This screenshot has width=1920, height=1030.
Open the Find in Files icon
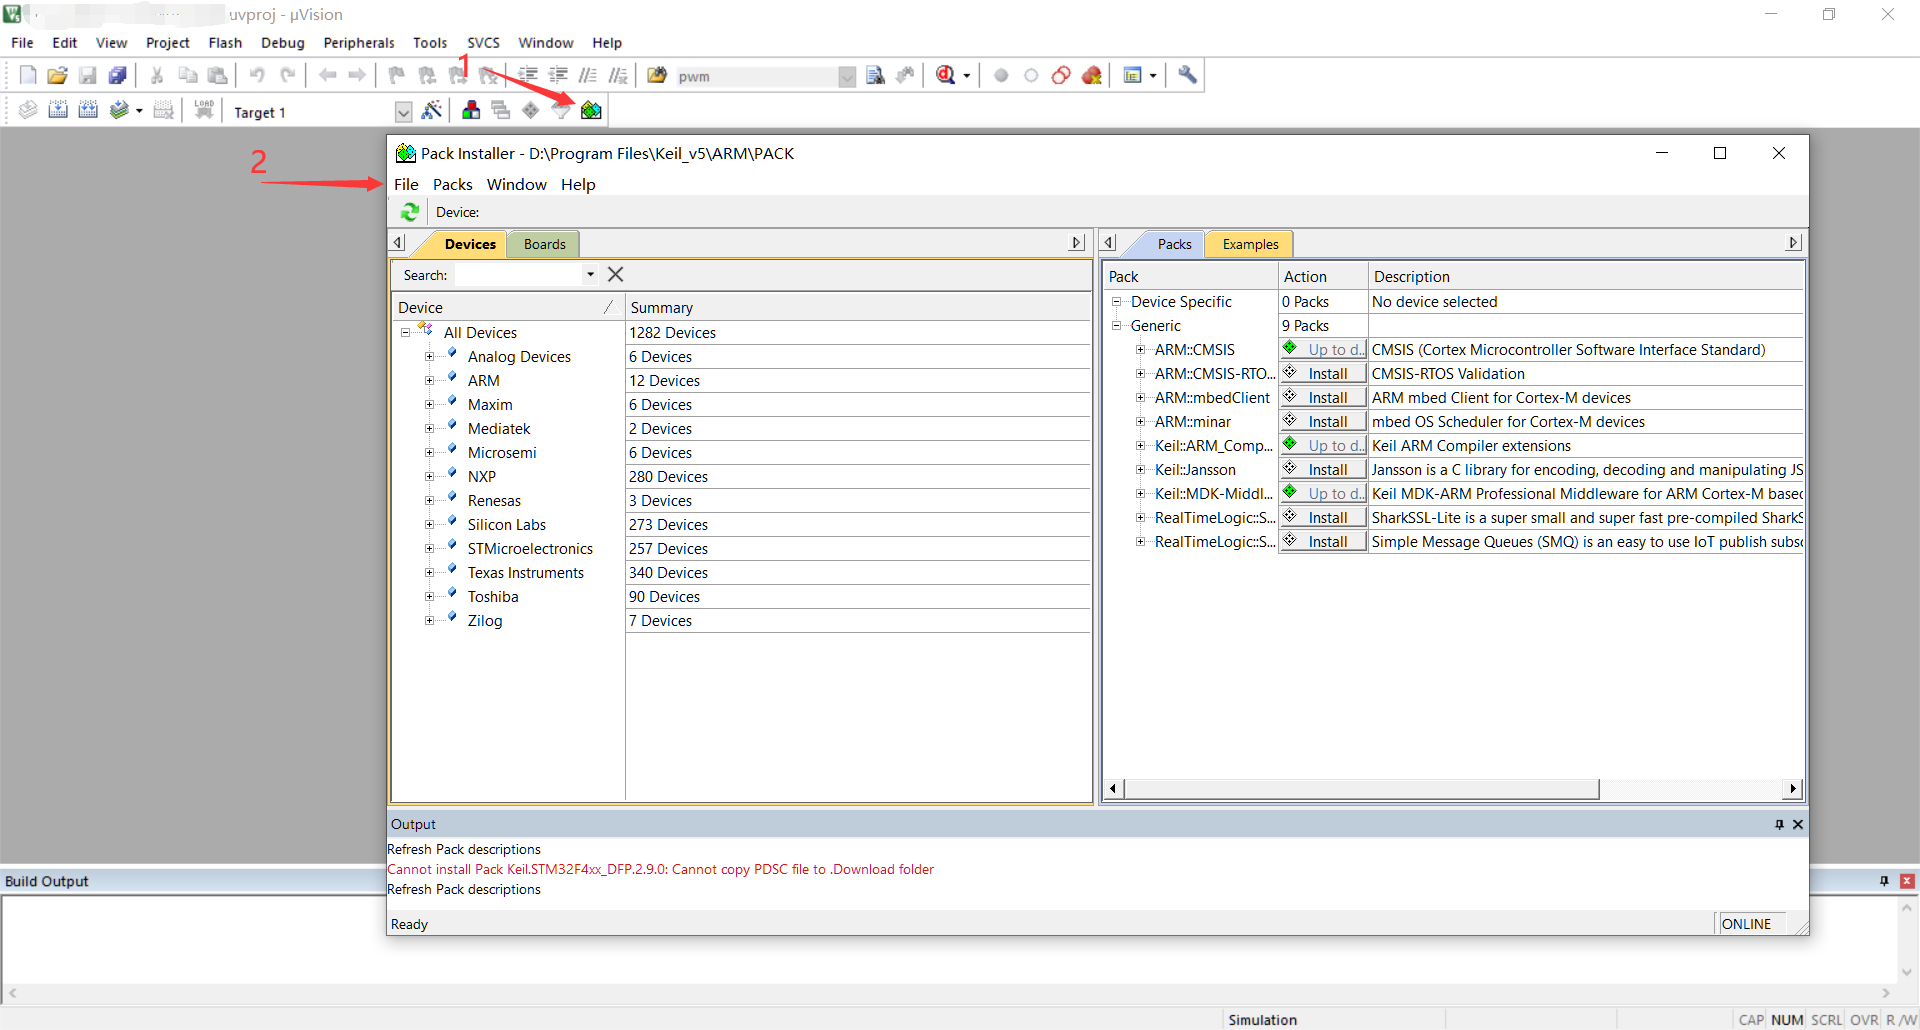(657, 75)
